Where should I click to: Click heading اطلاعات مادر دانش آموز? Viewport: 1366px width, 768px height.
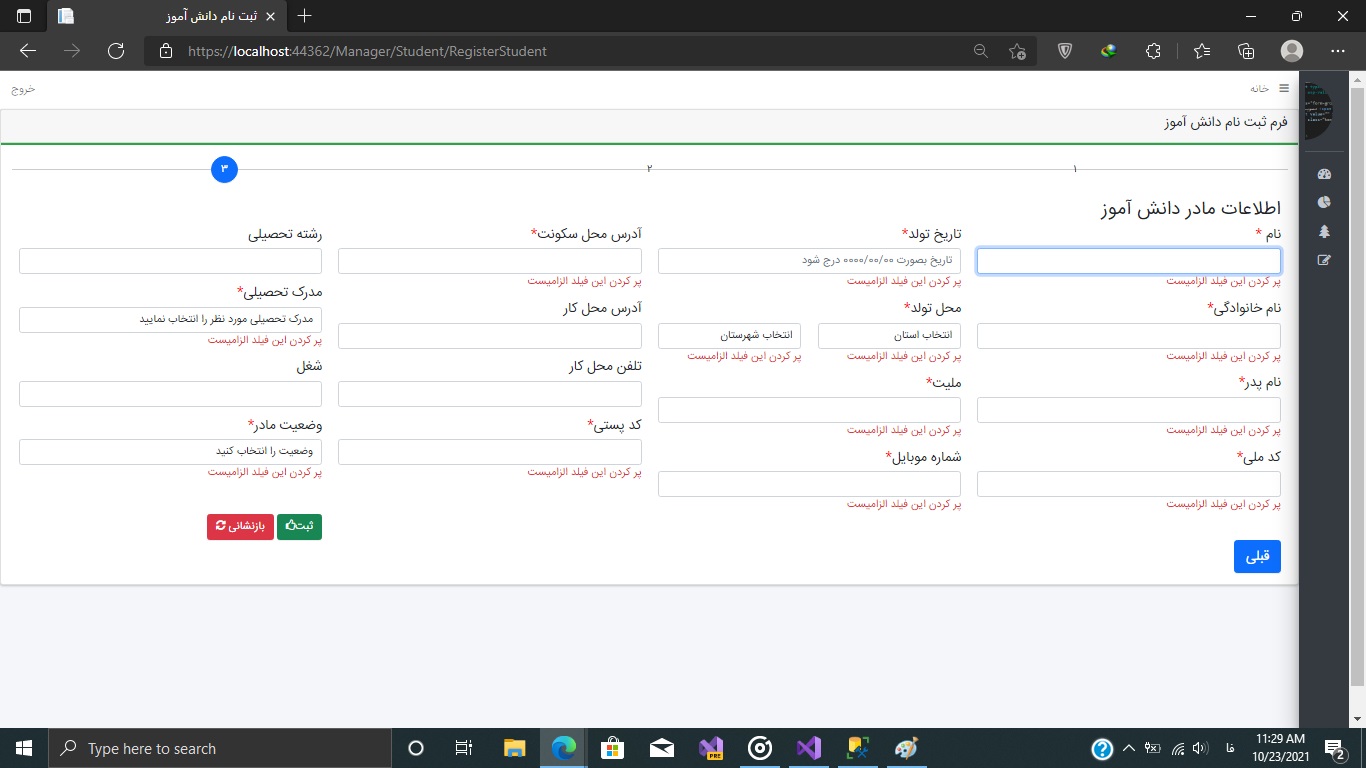[1189, 209]
